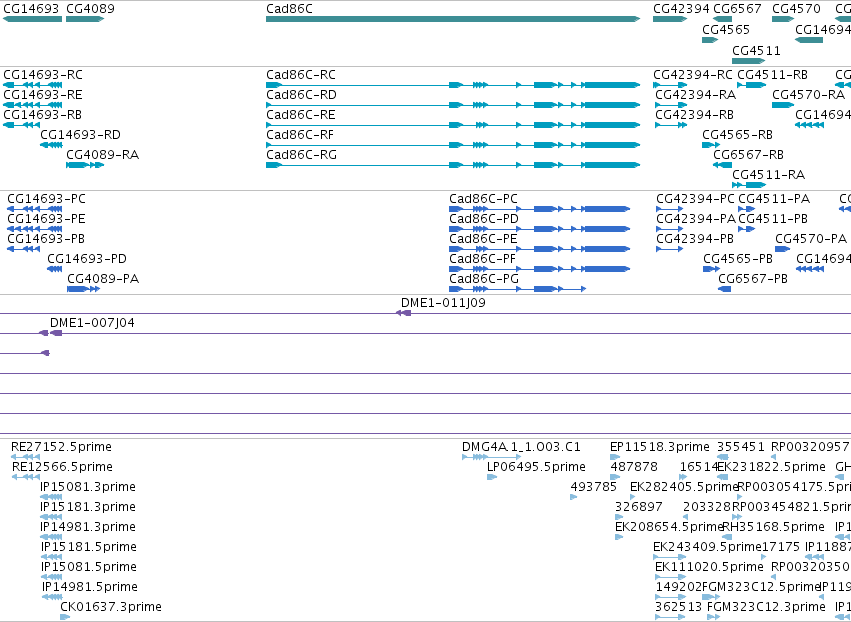Select the CG4565-RB transcript

pyautogui.click(x=711, y=145)
